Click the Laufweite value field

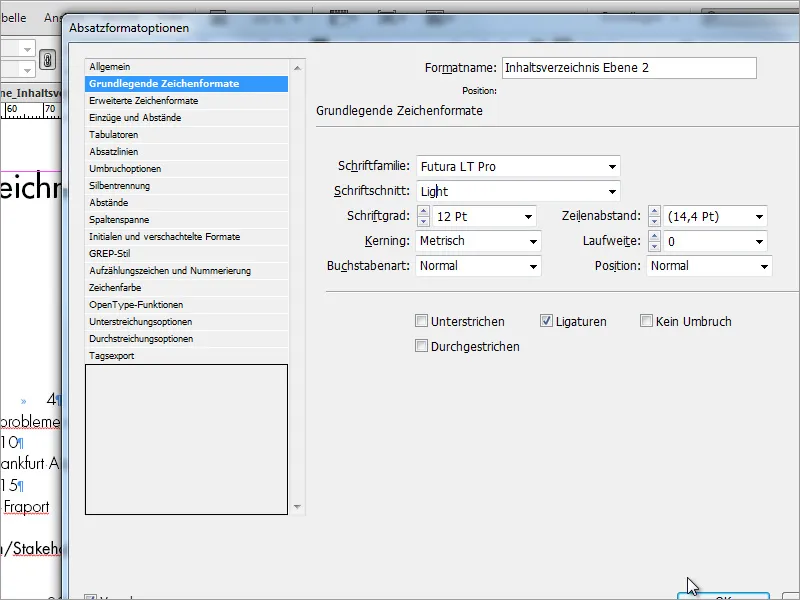pos(708,241)
